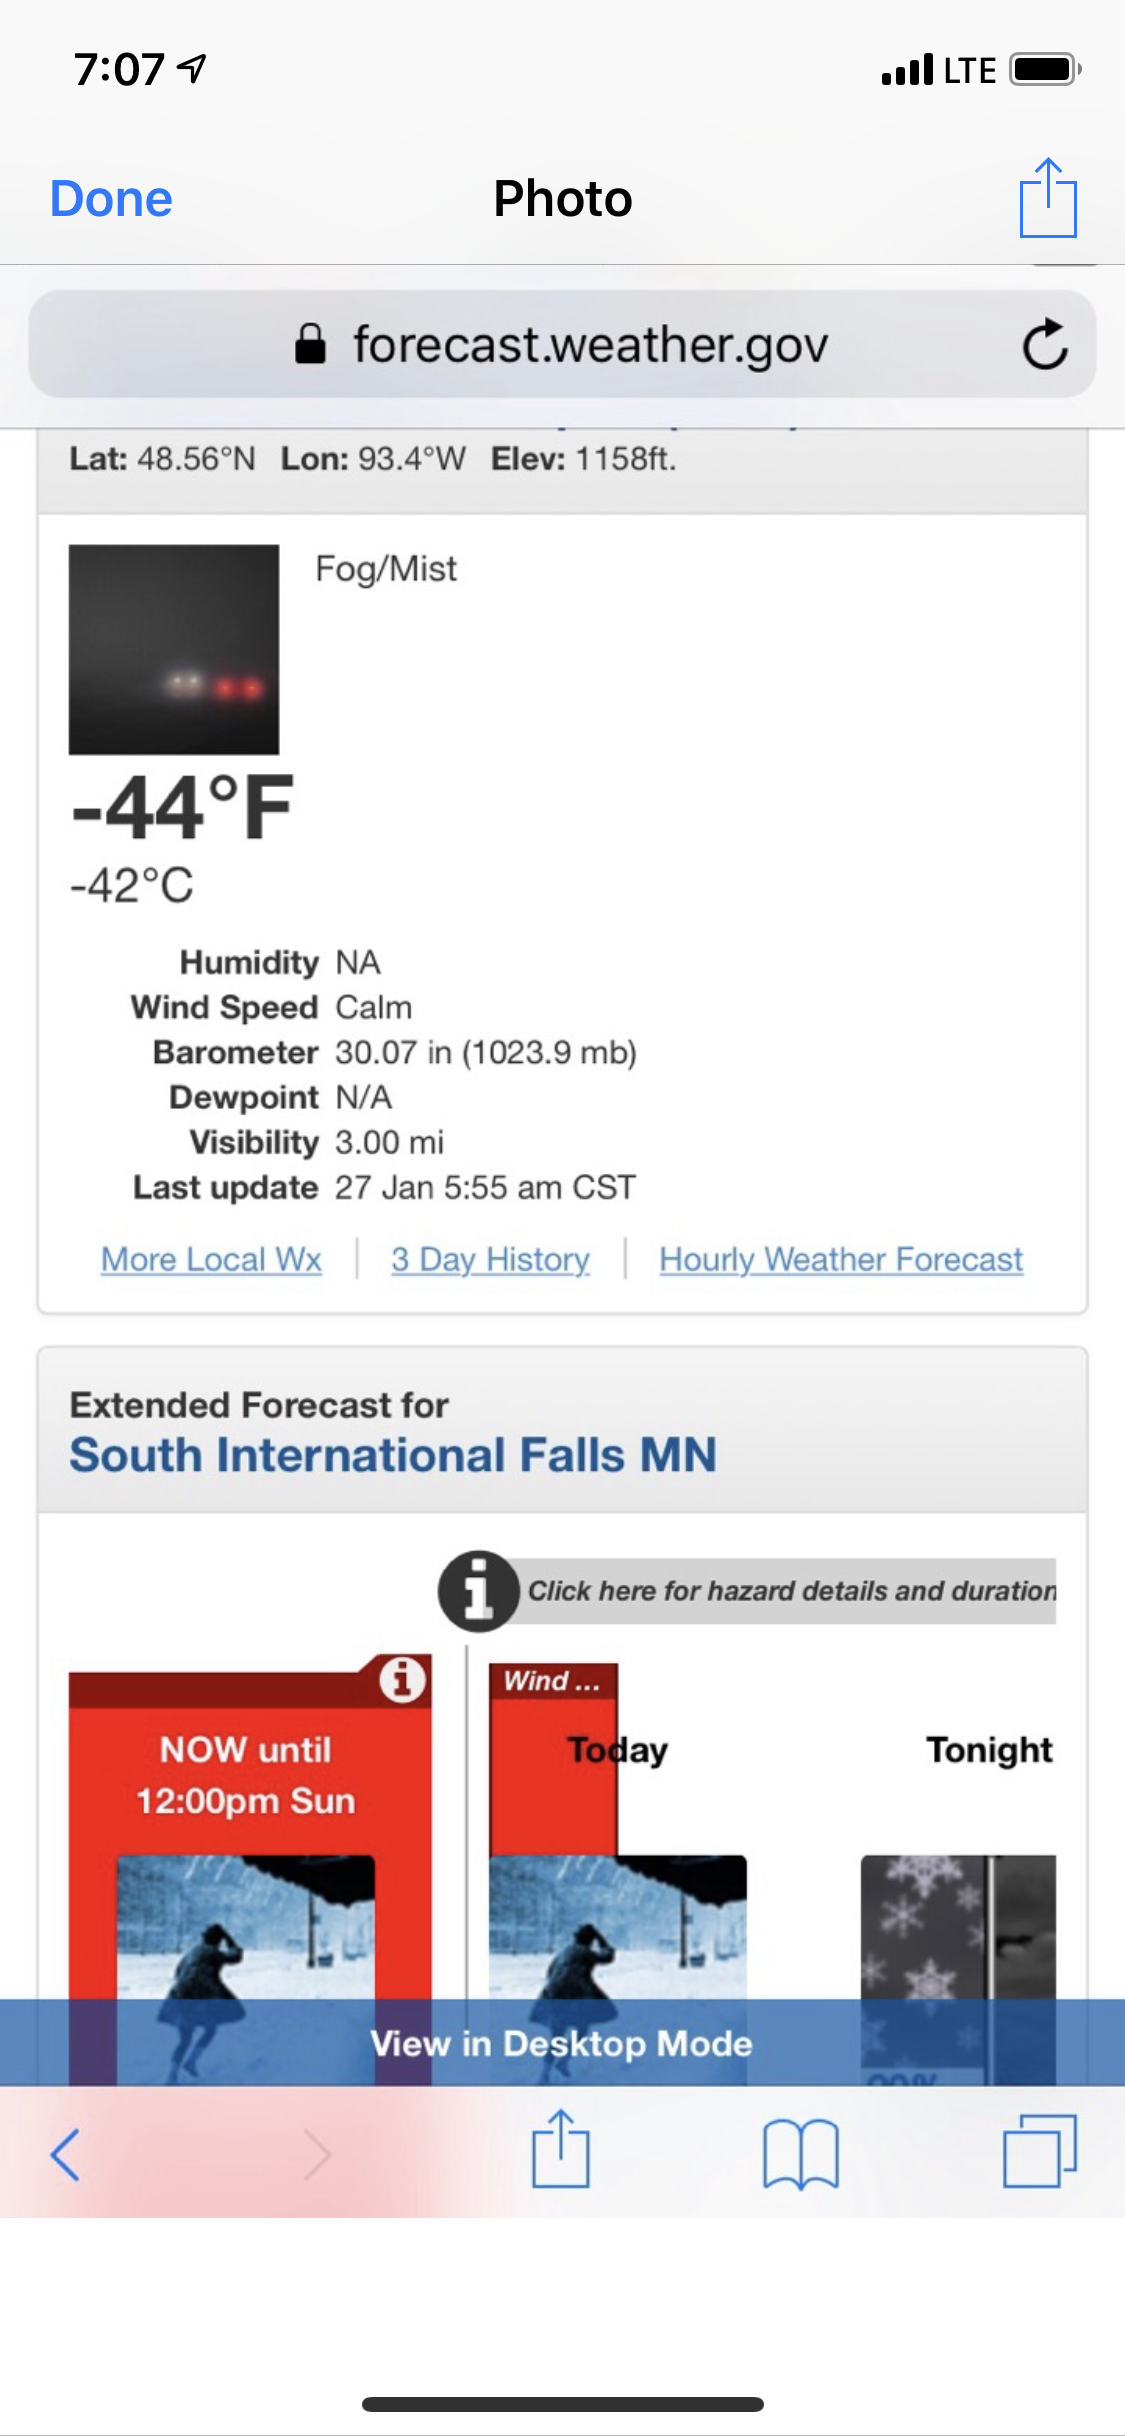Tap the forecast.weather.gov address field
This screenshot has width=1125, height=2436.
[590, 345]
